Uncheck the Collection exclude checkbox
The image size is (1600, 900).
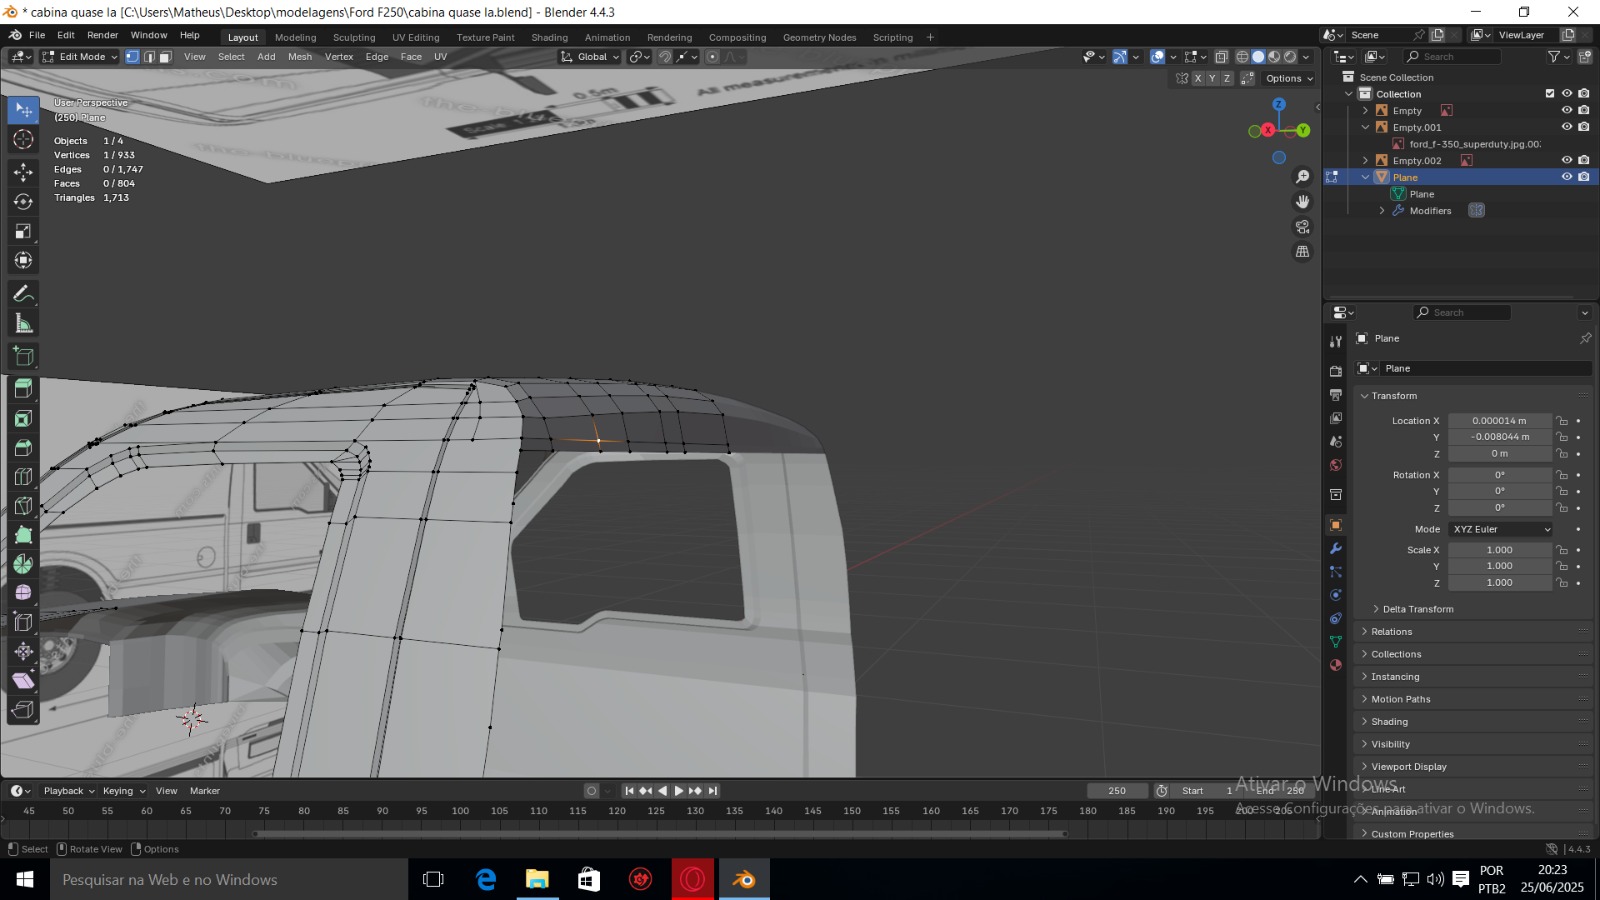coord(1550,94)
